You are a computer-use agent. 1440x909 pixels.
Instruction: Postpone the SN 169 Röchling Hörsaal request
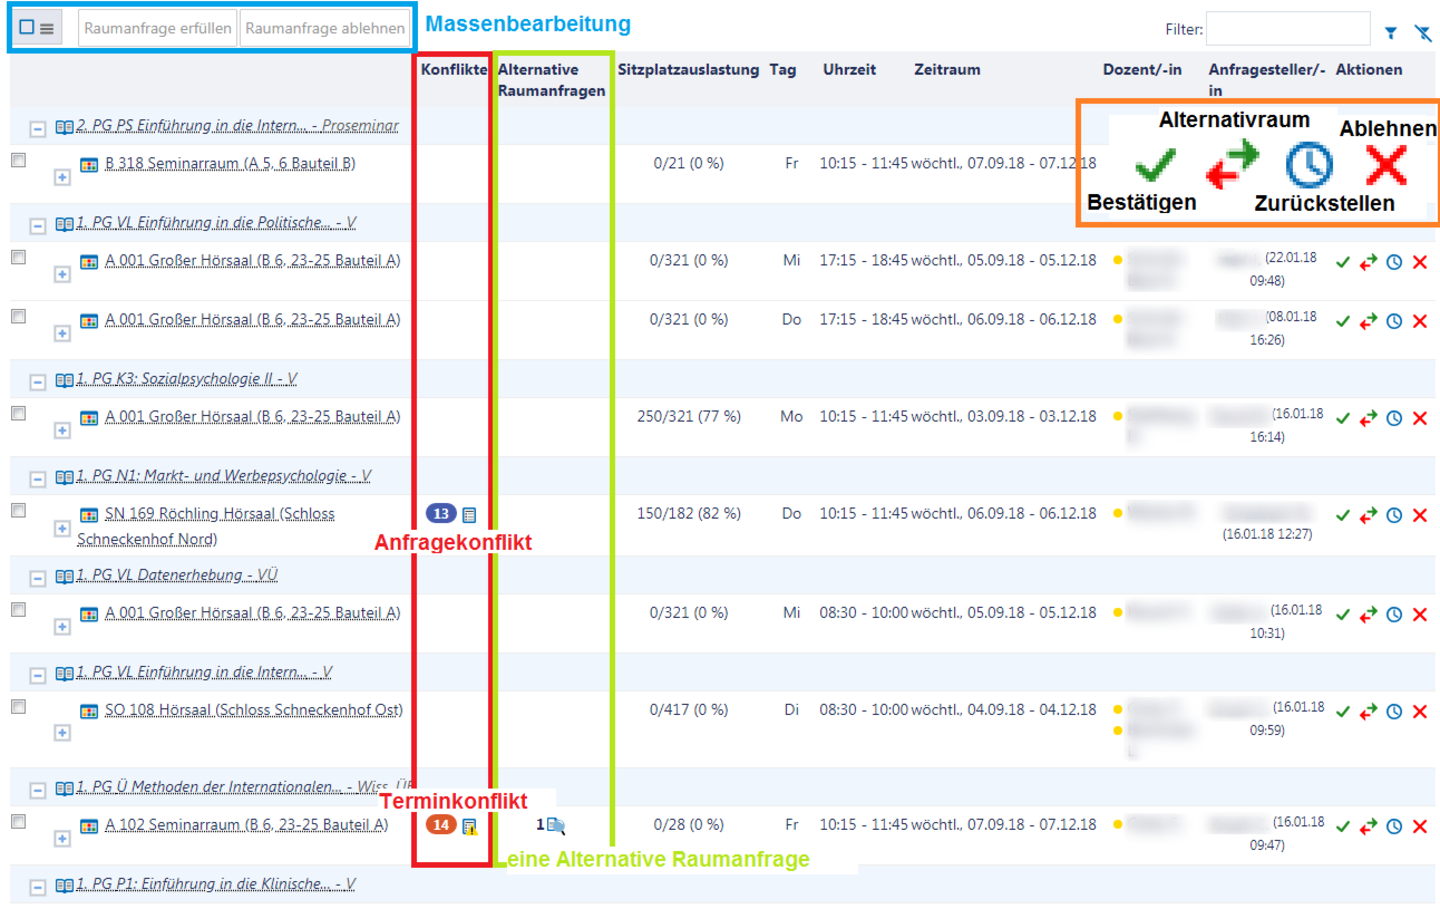pos(1394,515)
